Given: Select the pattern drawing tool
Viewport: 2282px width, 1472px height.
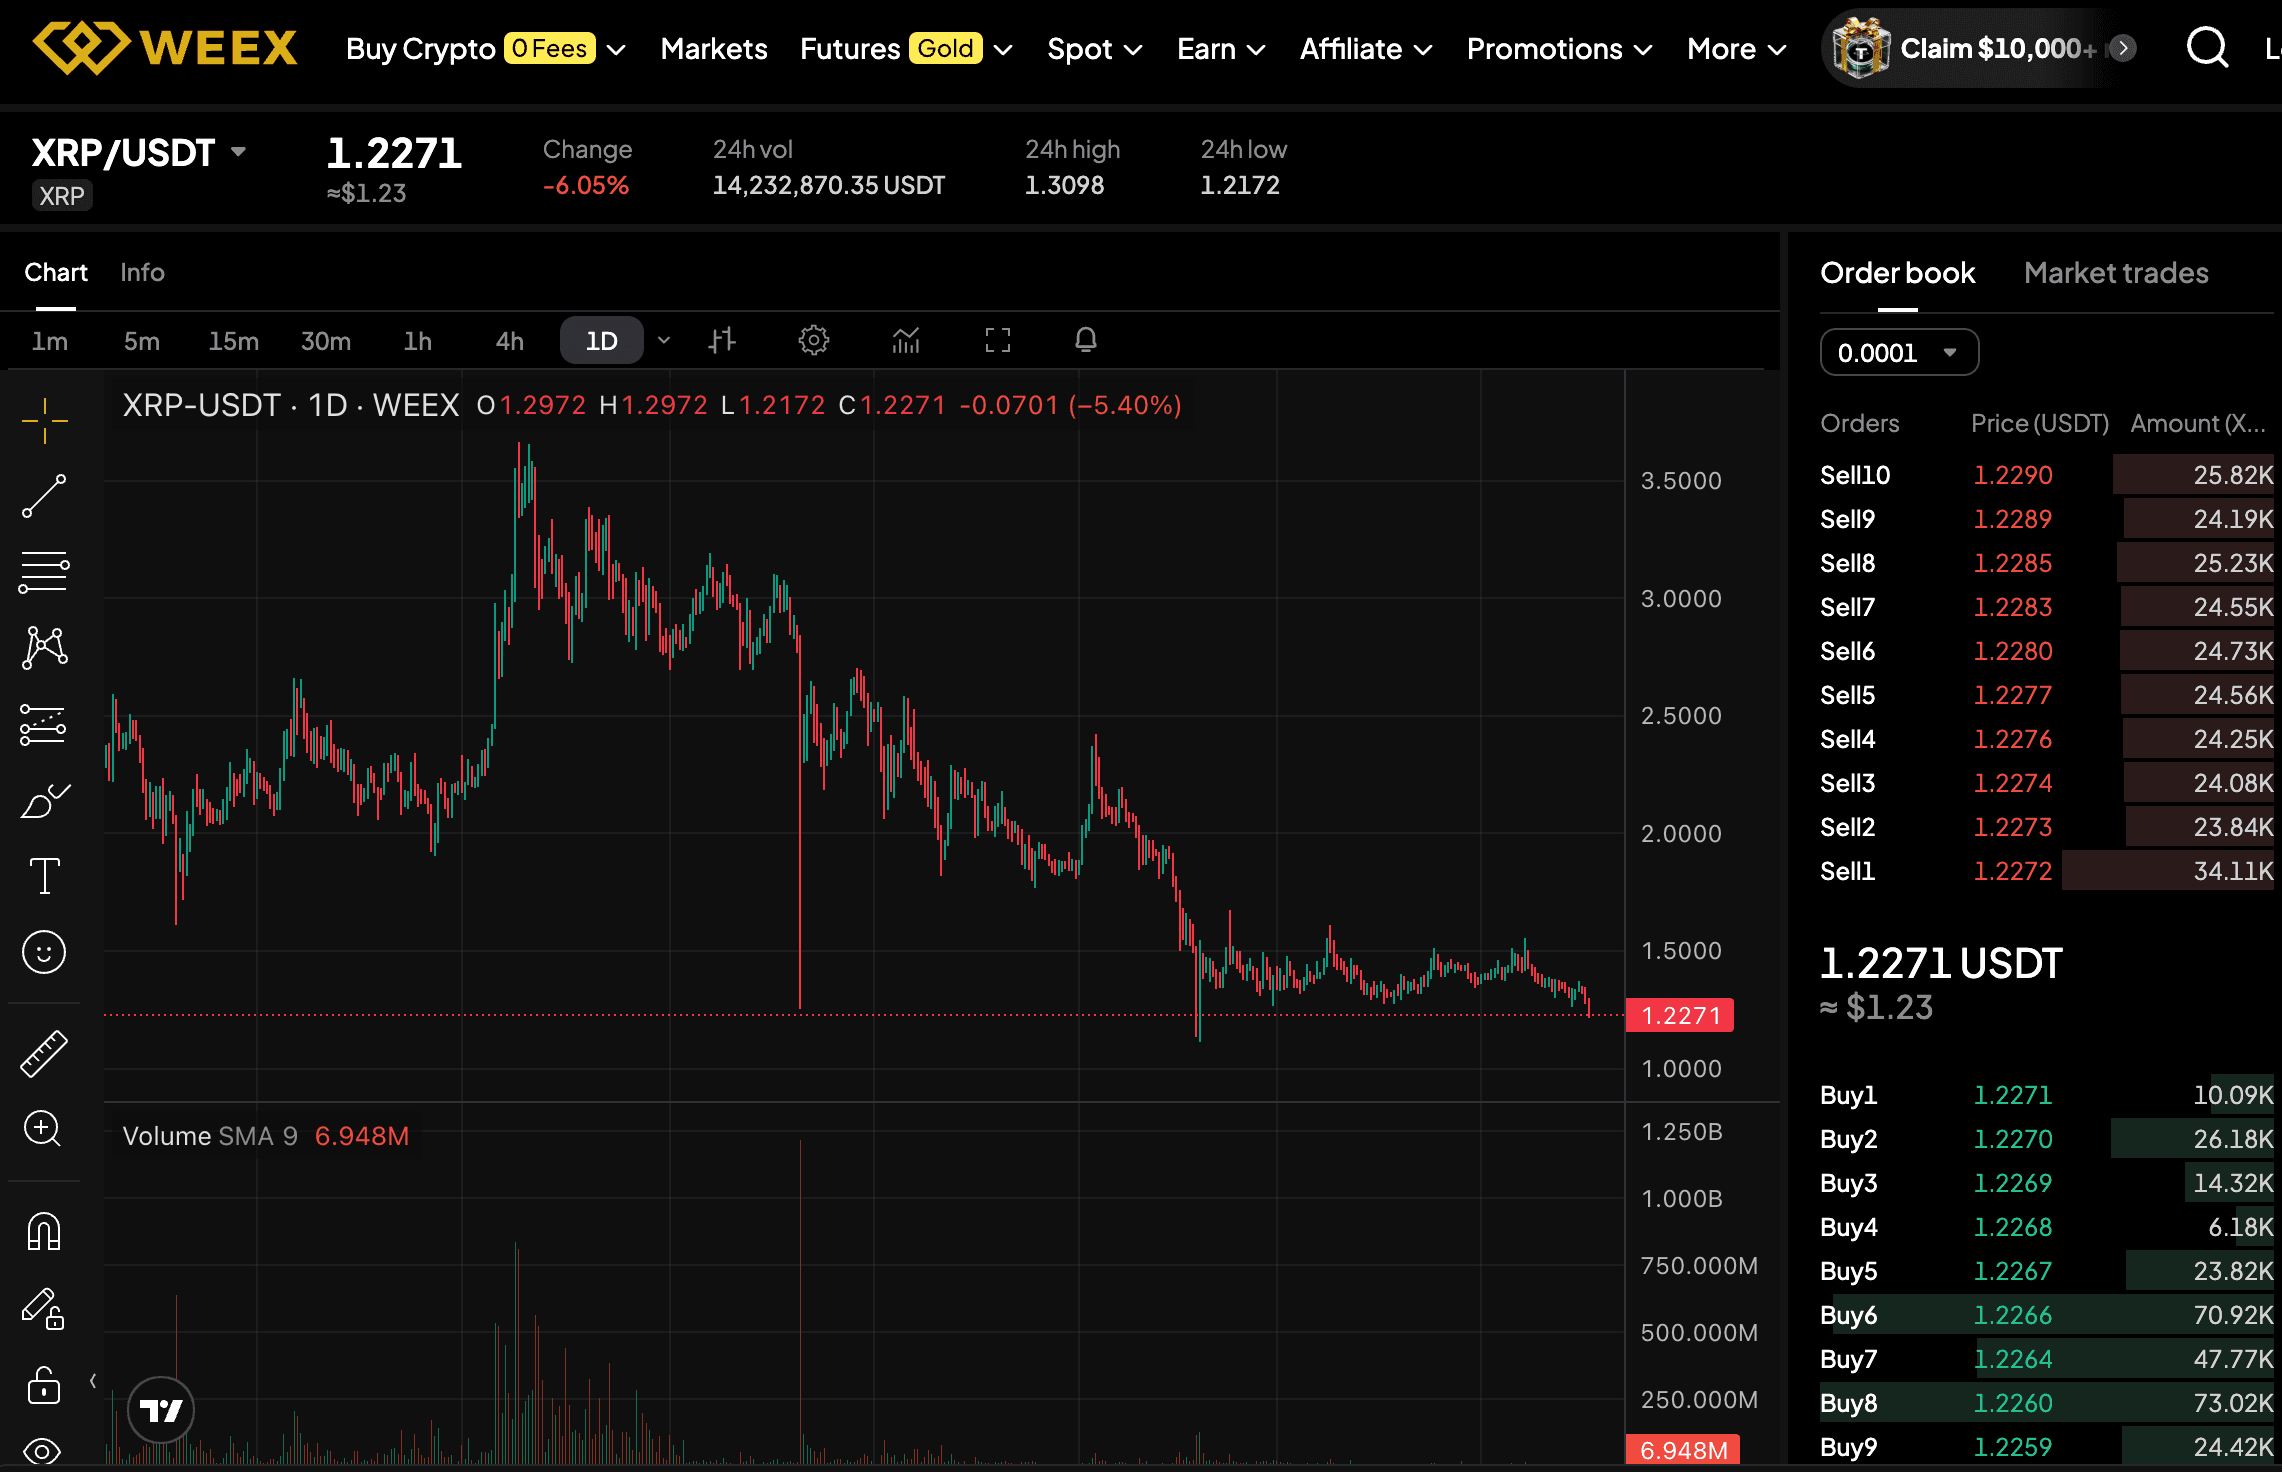Looking at the screenshot, I should coord(44,648).
